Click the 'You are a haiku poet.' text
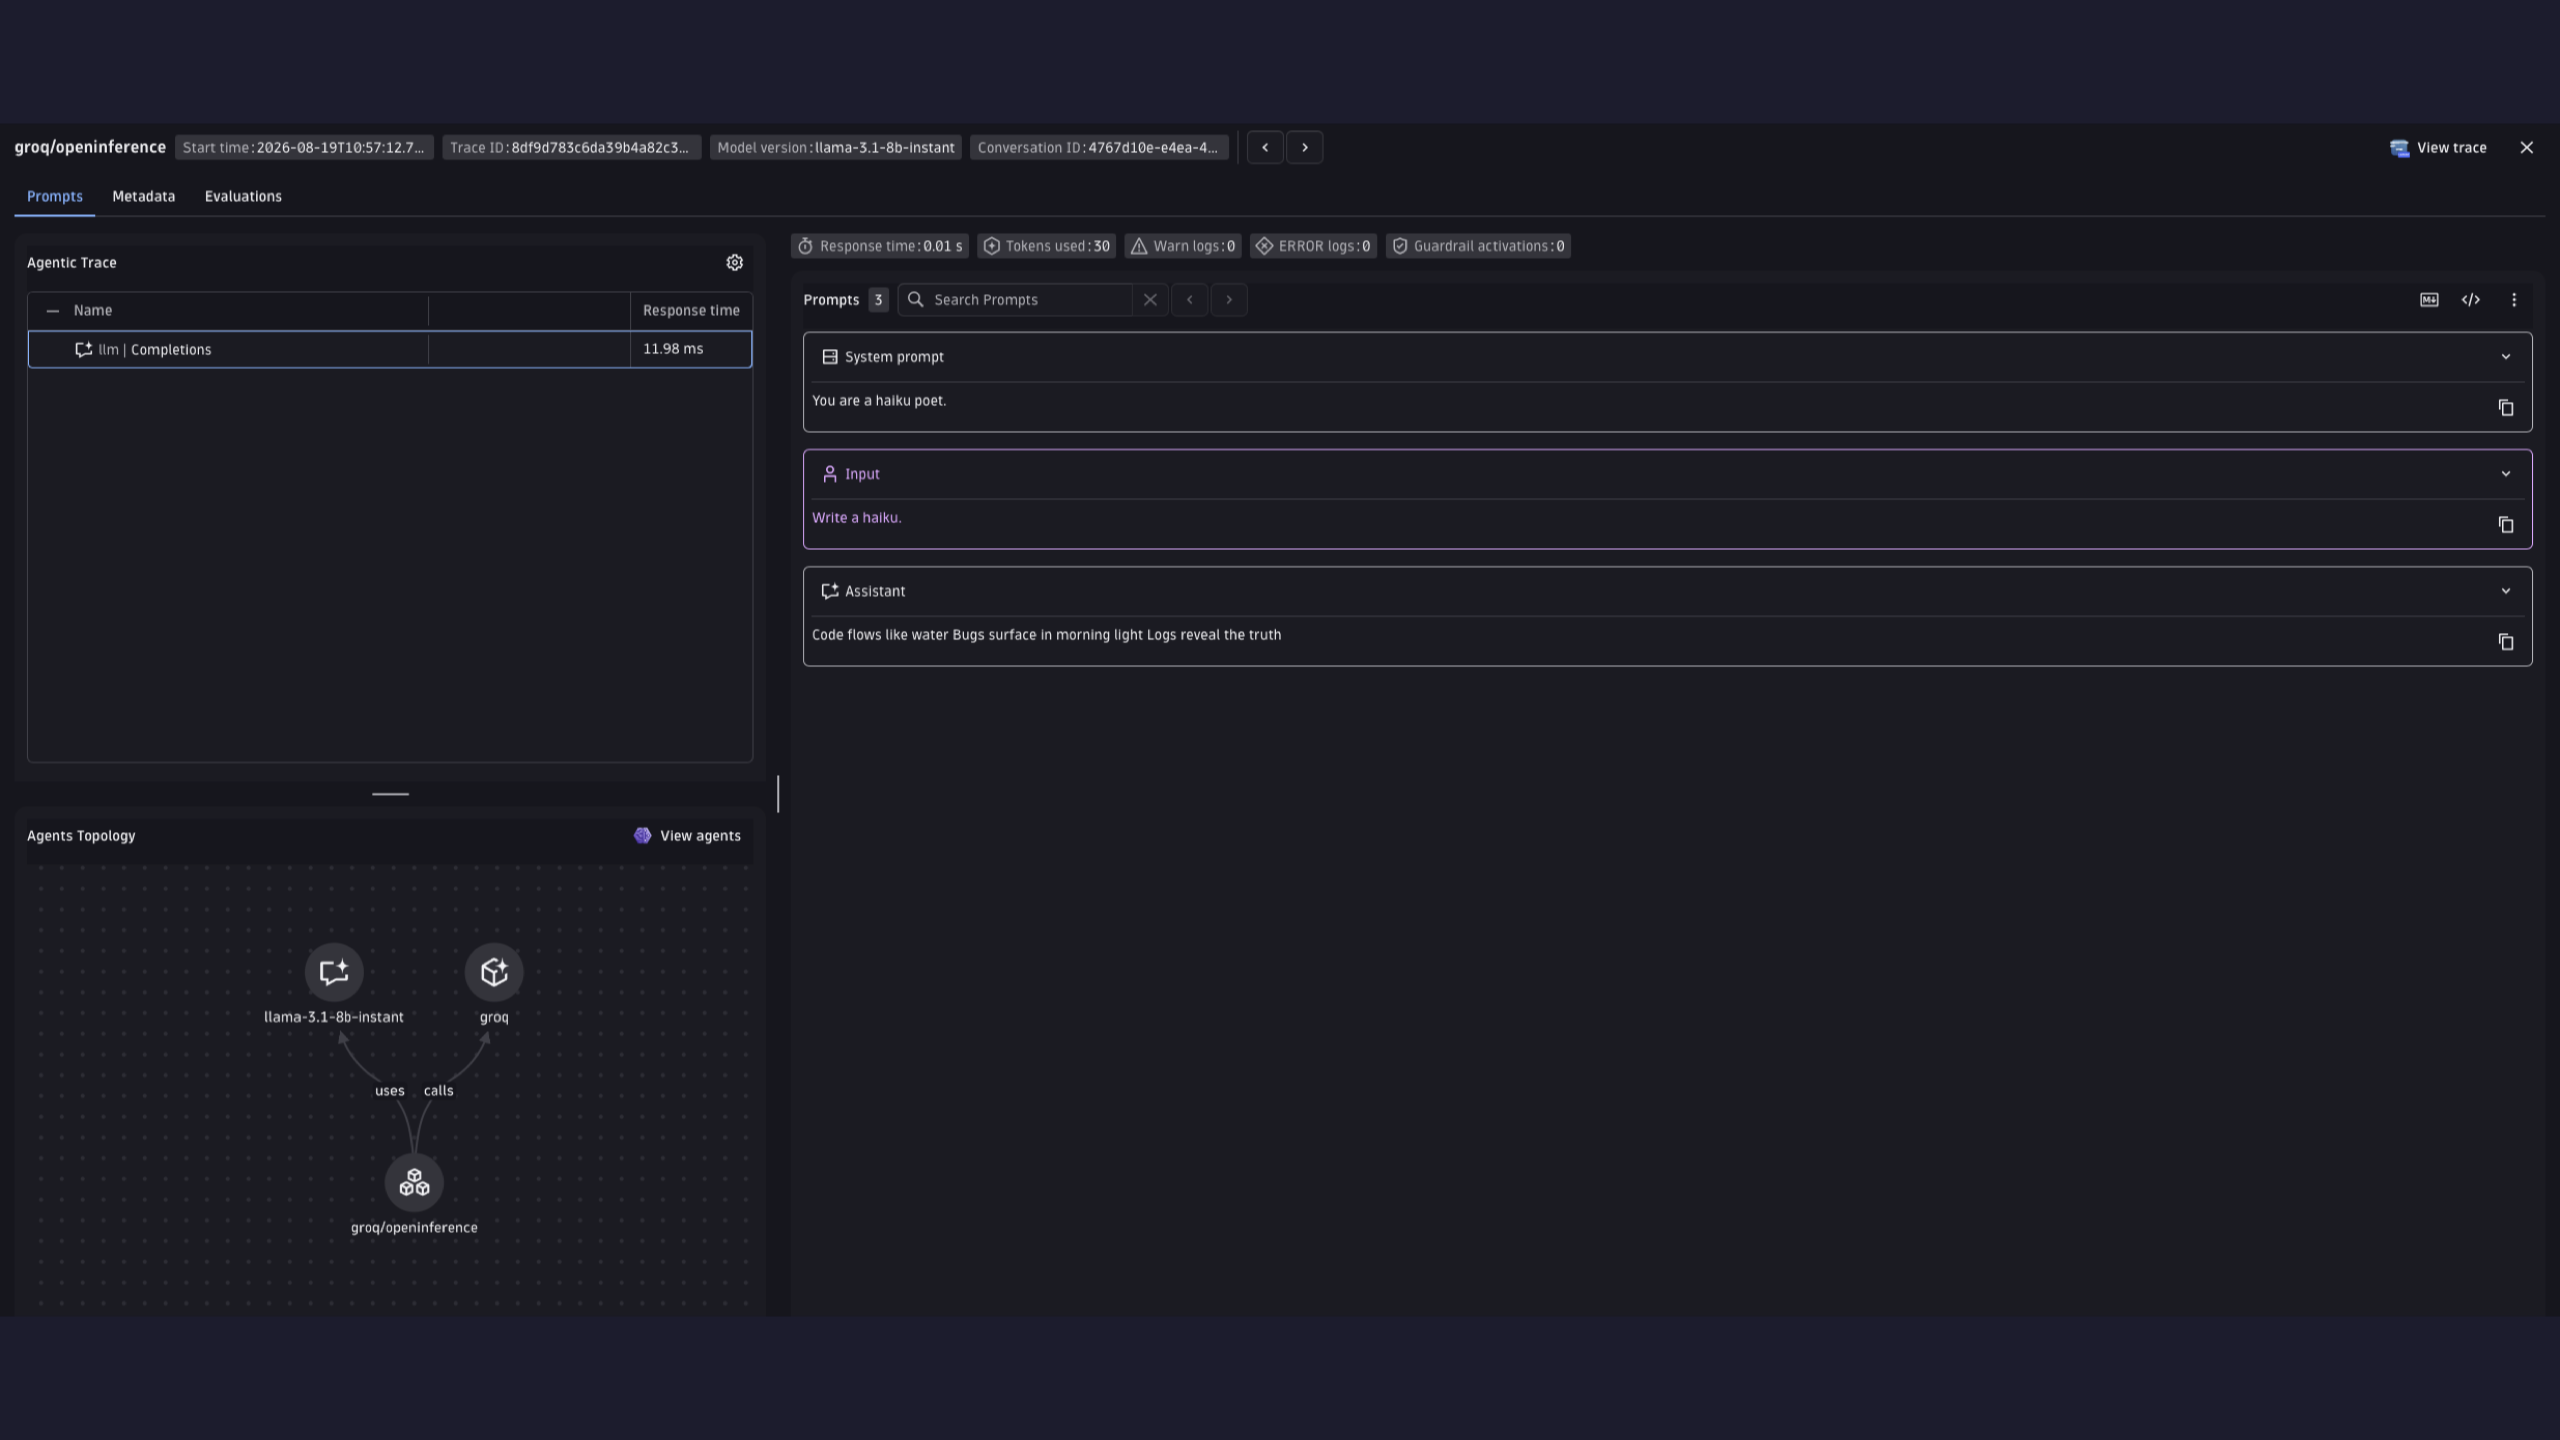This screenshot has height=1440, width=2560. tap(879, 401)
